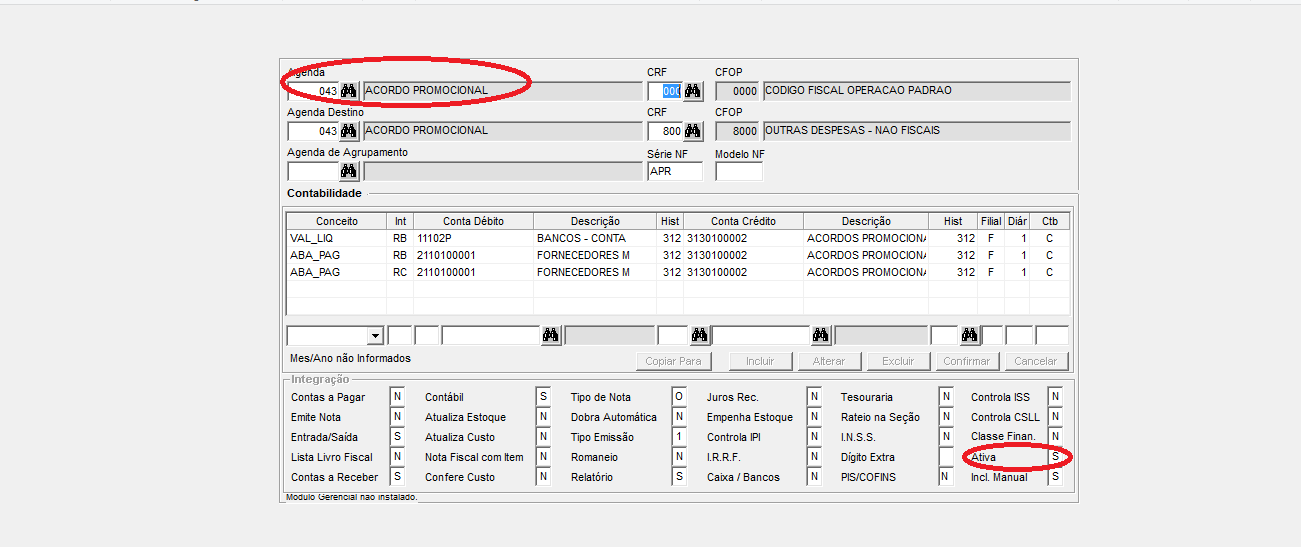Focus the Nota Fiscal com Item field

click(543, 457)
